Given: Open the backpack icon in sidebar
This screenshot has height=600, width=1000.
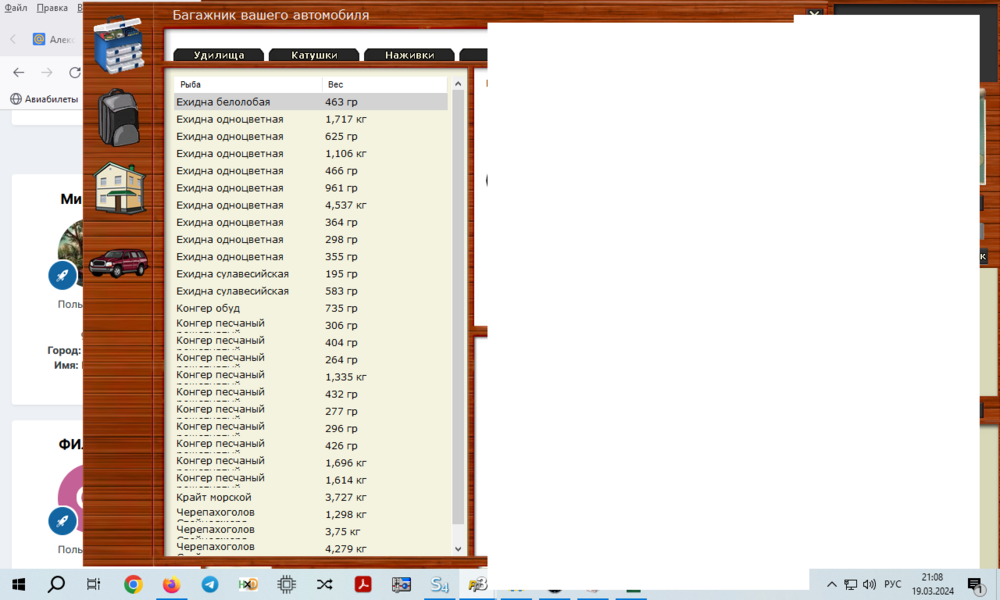Looking at the screenshot, I should (x=119, y=118).
